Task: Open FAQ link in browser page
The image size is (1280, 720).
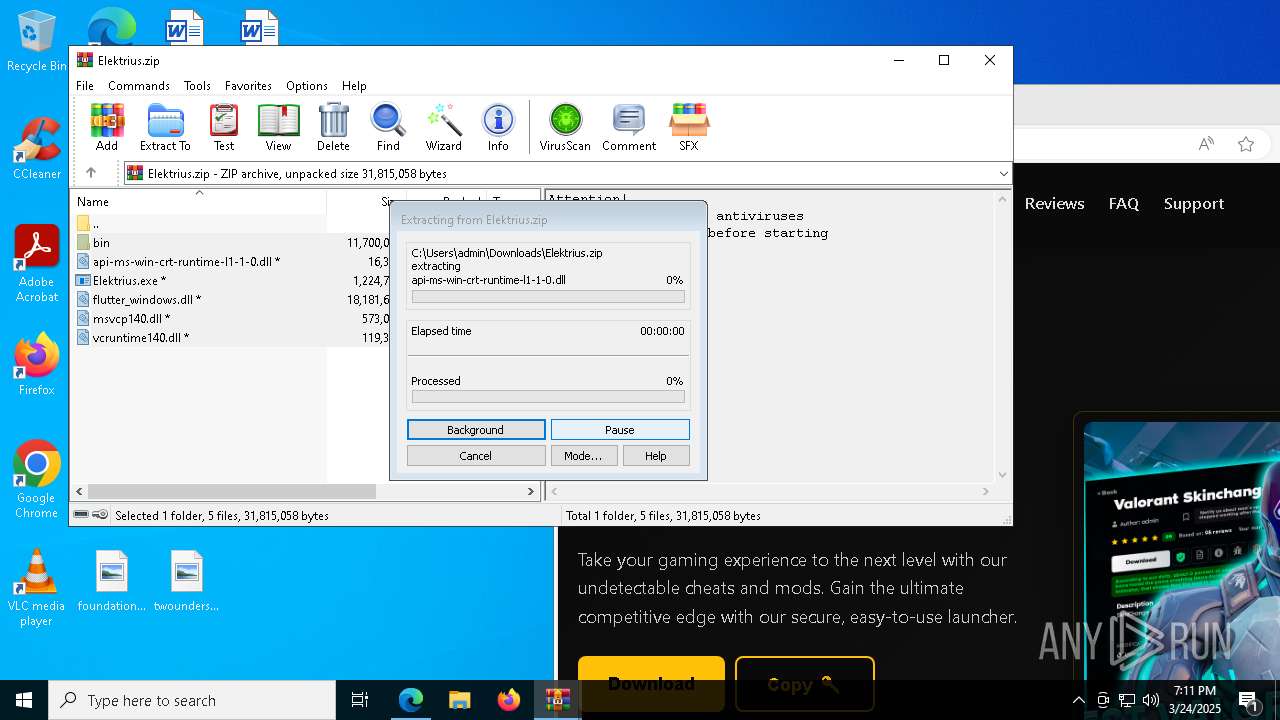Action: point(1124,203)
